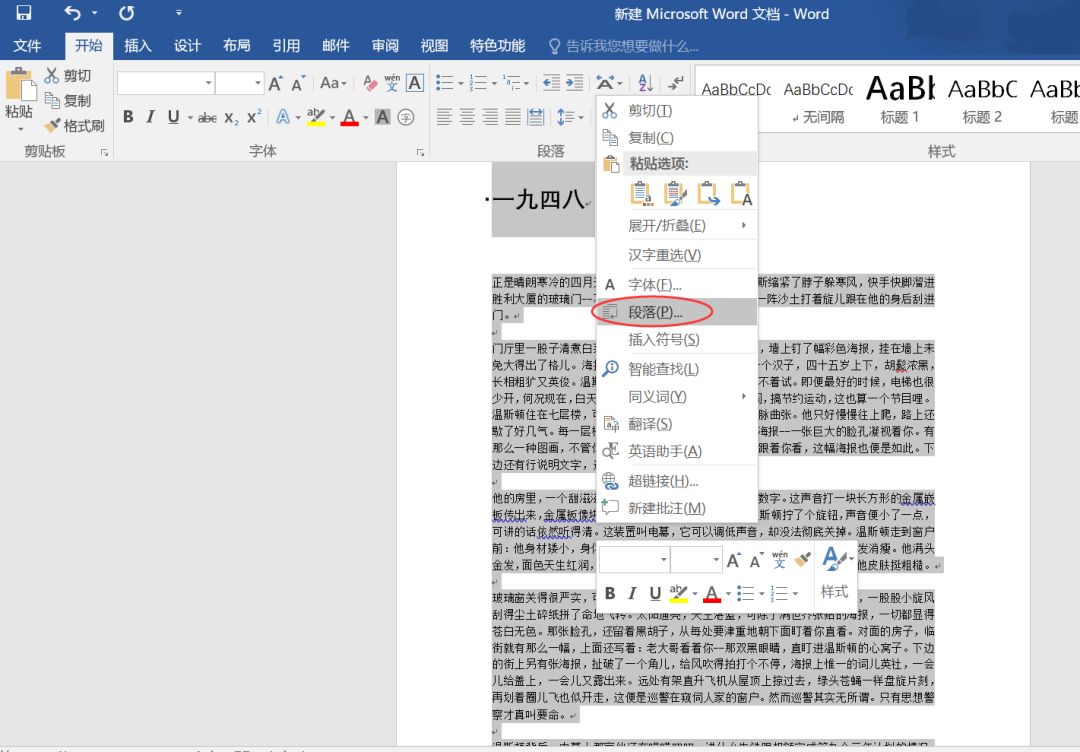Click the enclosed character 字 icon

pos(406,117)
